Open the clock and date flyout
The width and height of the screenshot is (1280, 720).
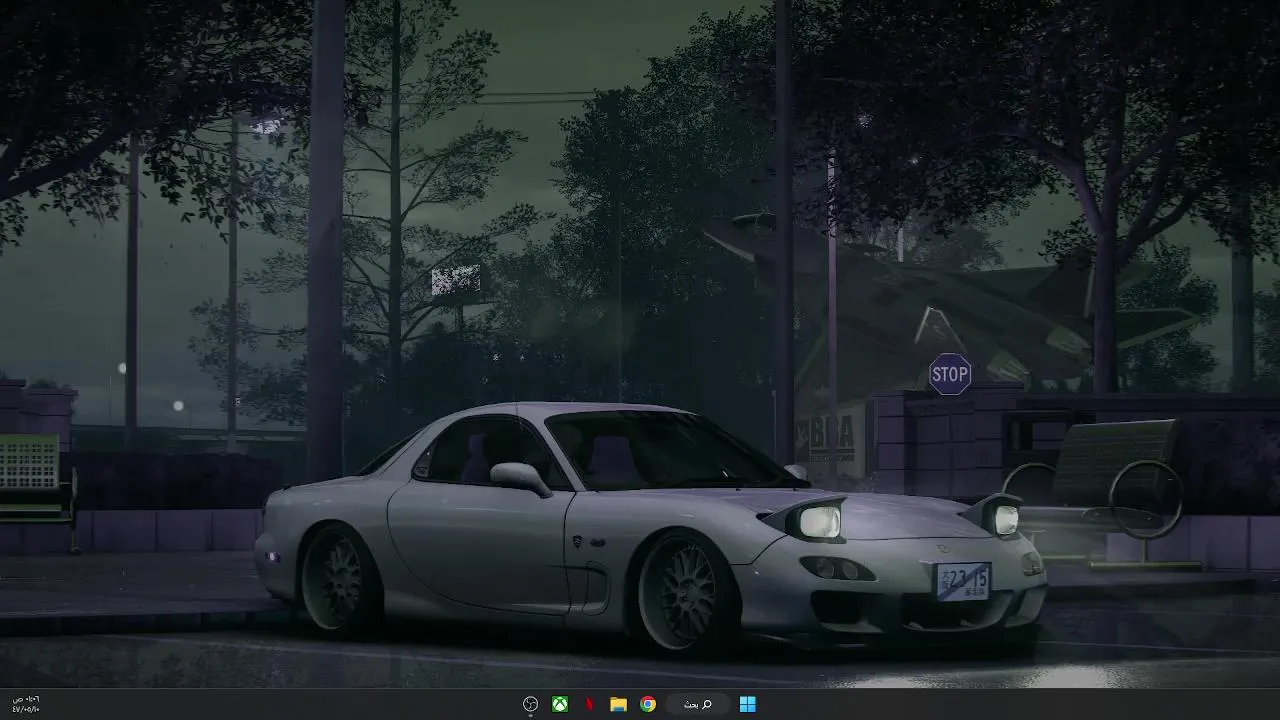(x=26, y=704)
